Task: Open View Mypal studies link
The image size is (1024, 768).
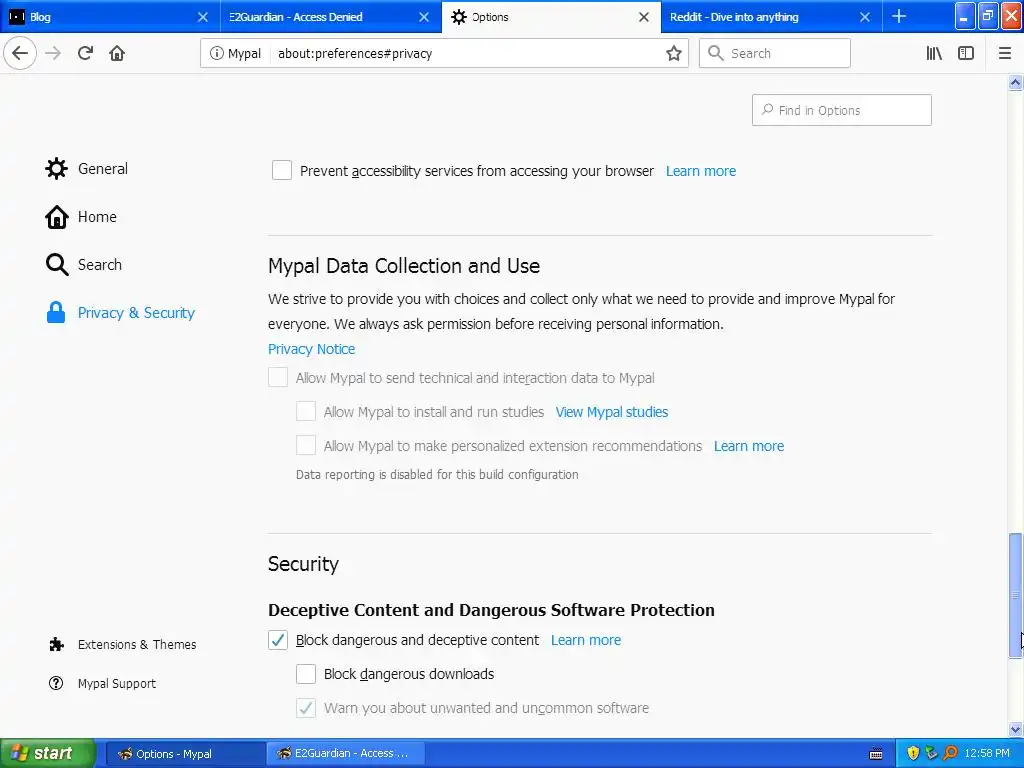Action: pyautogui.click(x=612, y=412)
